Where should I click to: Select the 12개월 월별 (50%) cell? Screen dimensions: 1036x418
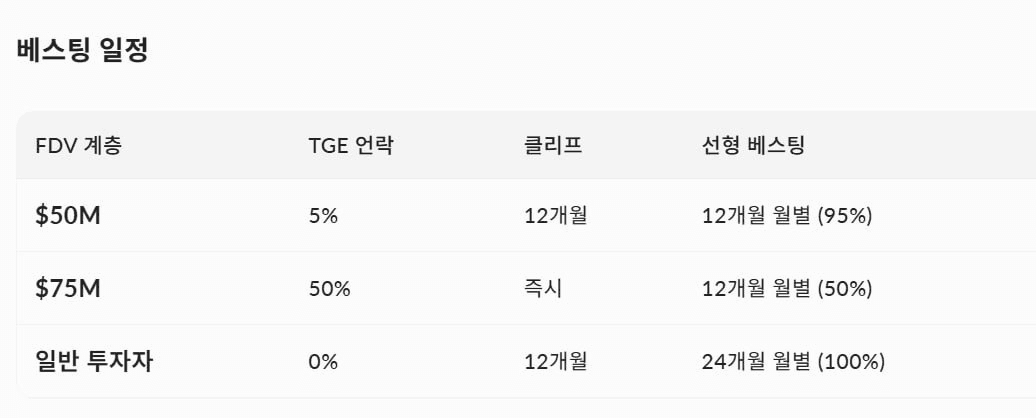pos(788,288)
